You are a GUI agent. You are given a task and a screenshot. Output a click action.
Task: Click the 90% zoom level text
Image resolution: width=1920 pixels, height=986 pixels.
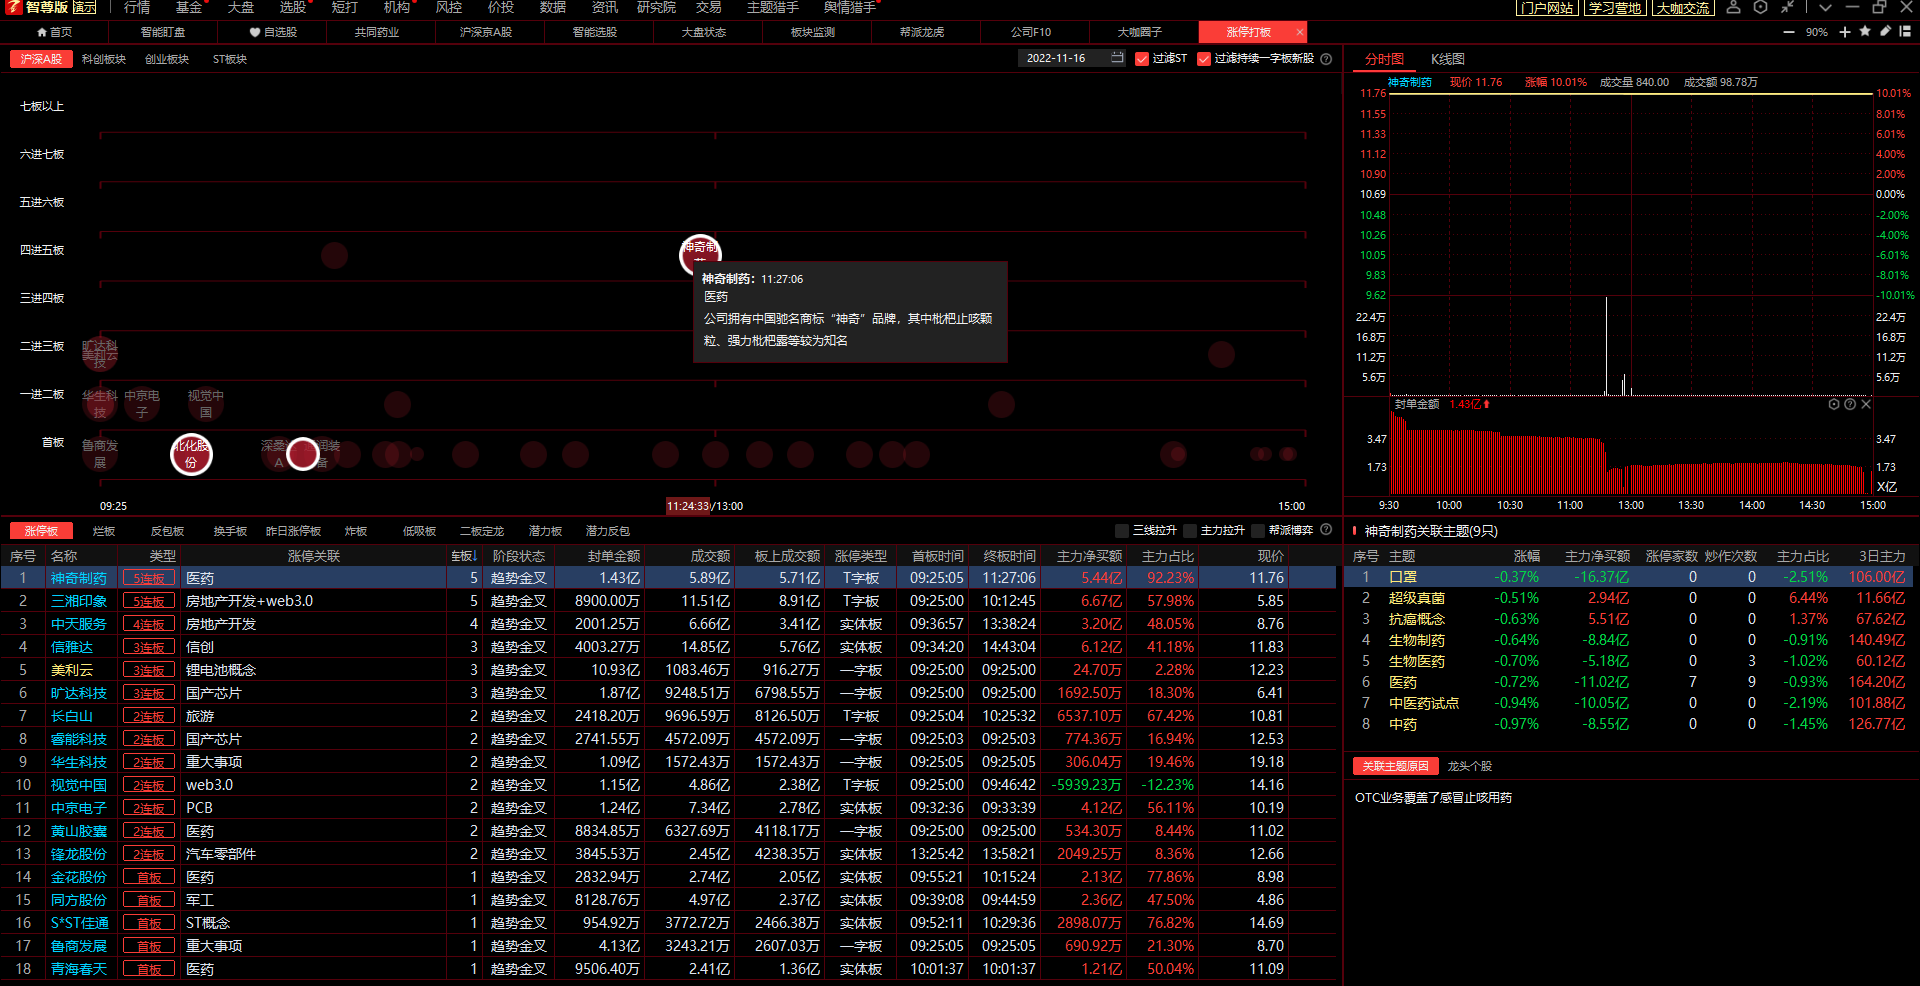[x=1817, y=32]
